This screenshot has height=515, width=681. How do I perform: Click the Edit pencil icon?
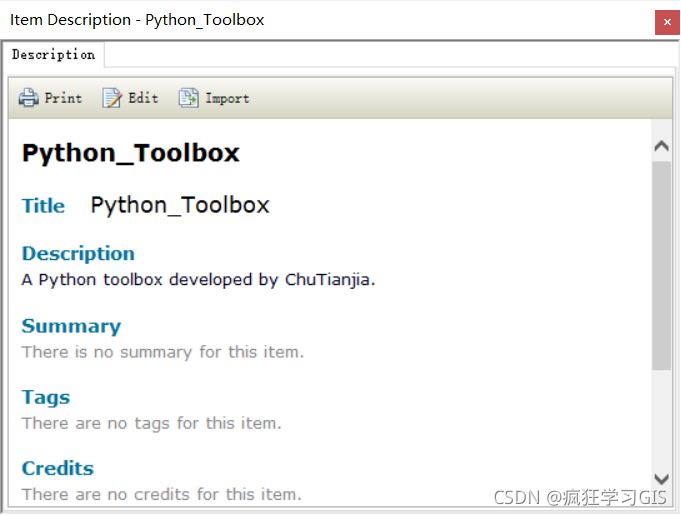(112, 98)
